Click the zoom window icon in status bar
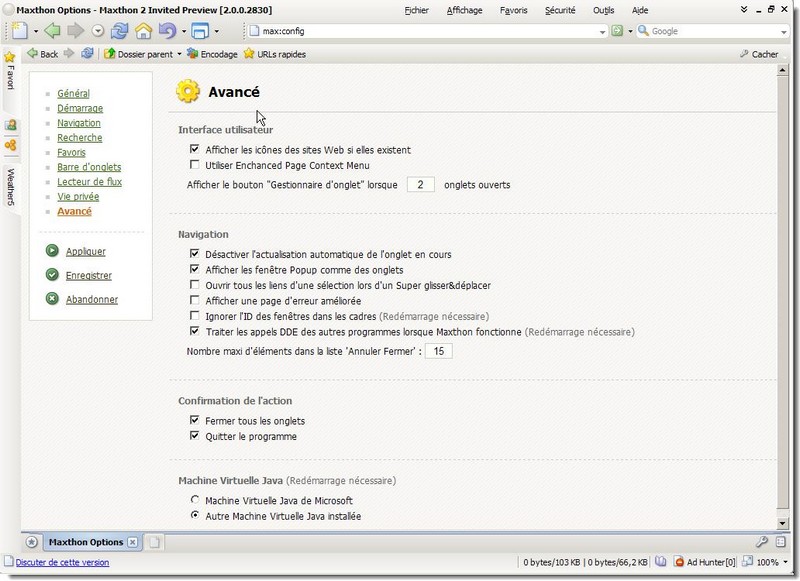This screenshot has height=581, width=800. point(747,561)
